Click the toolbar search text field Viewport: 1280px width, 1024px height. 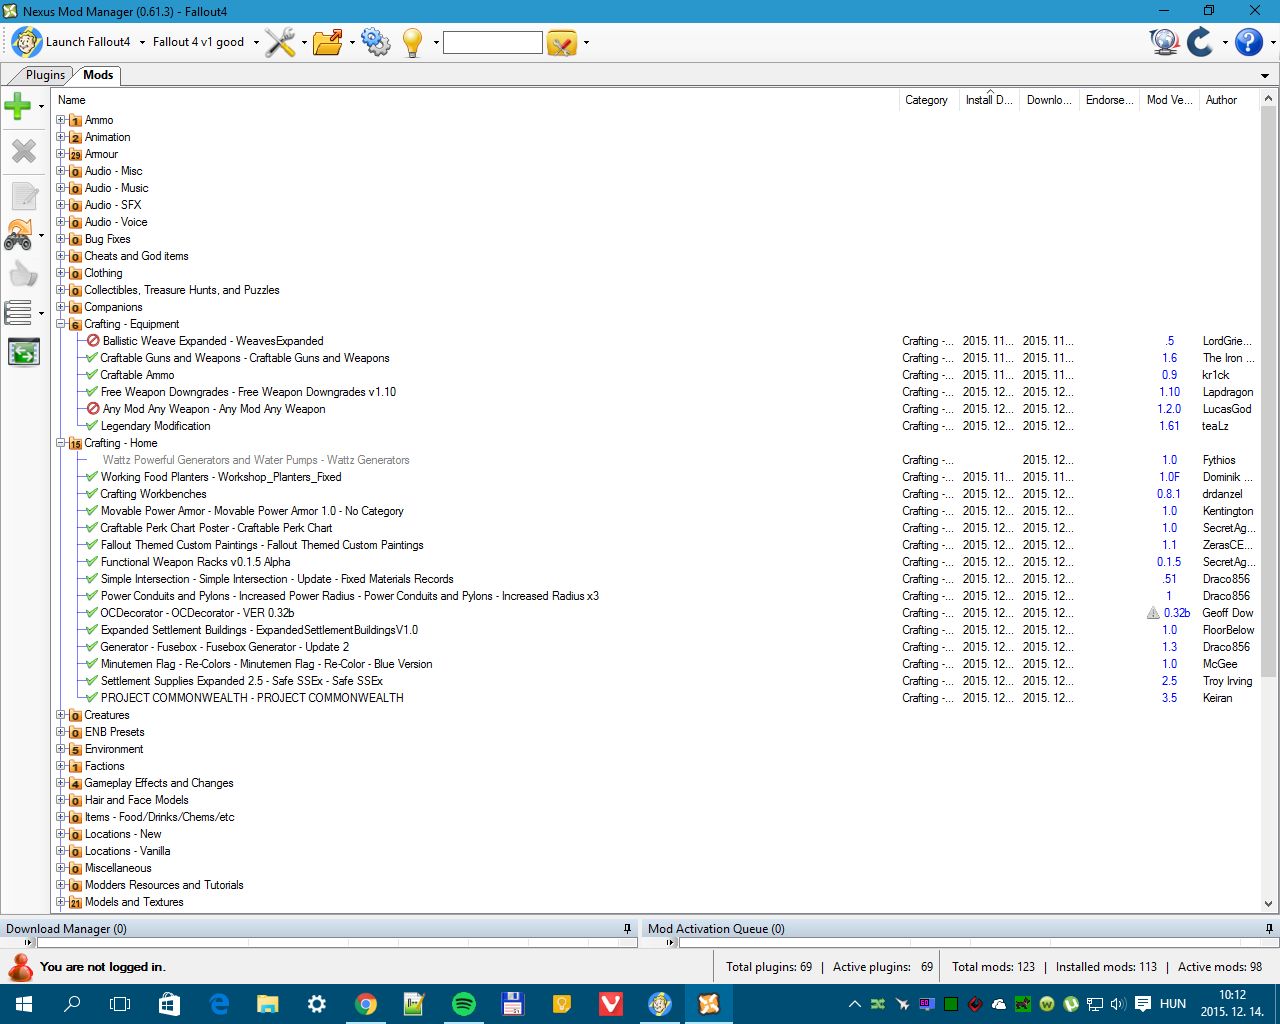click(x=492, y=42)
